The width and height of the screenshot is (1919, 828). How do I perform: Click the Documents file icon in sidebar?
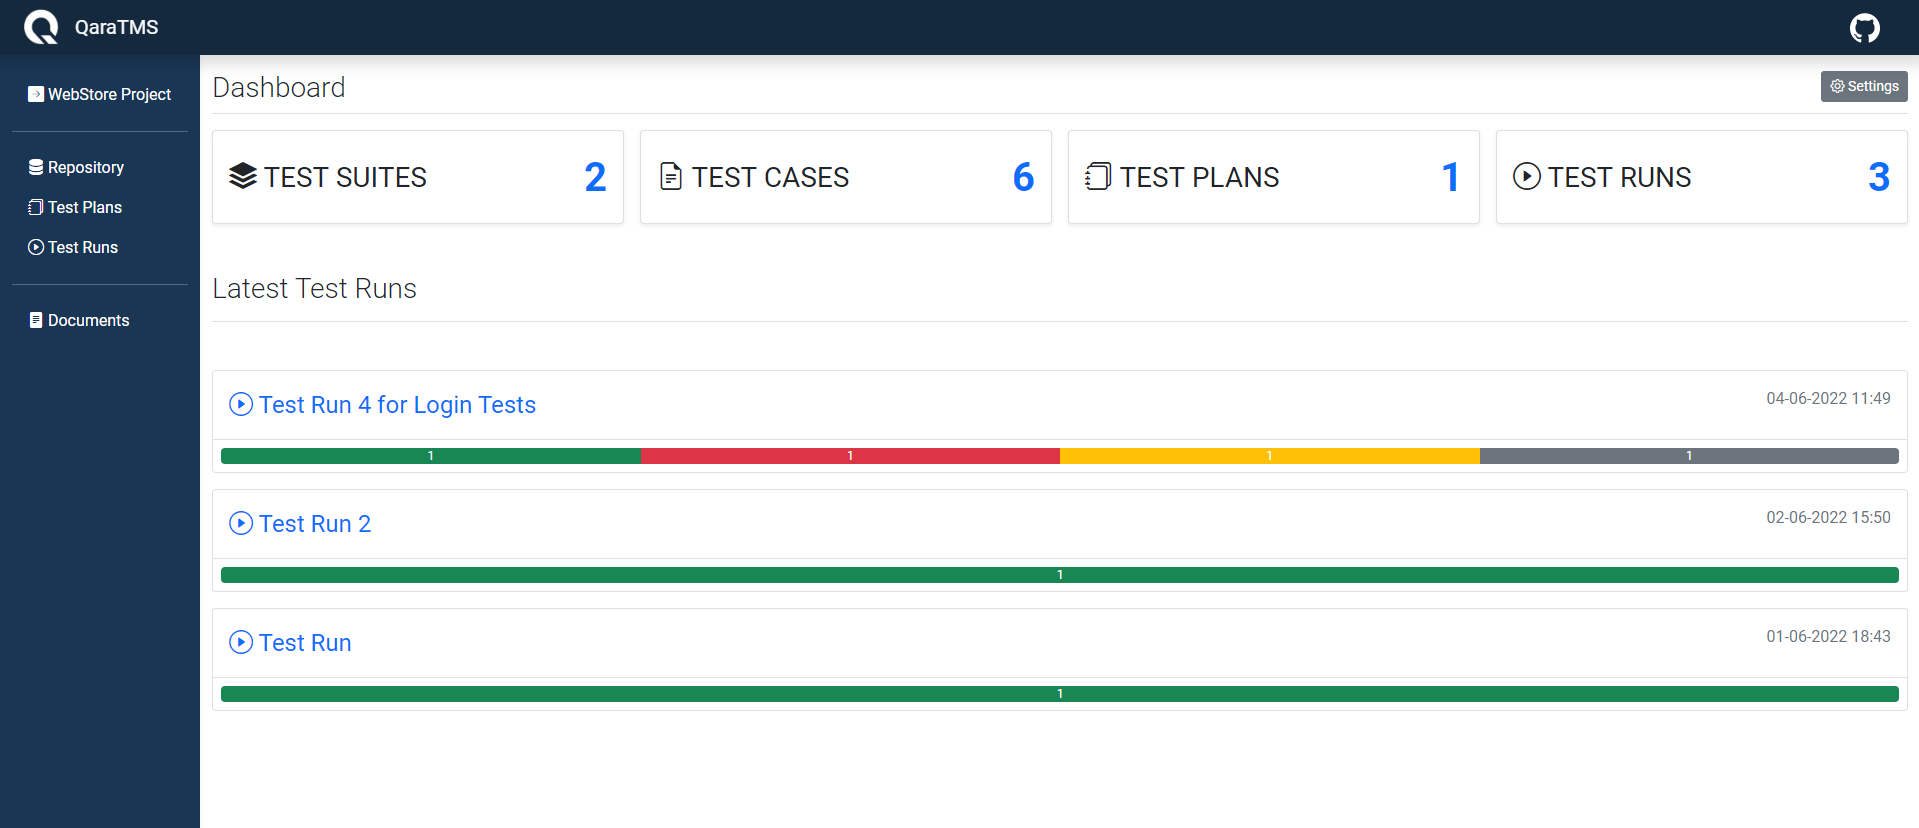pyautogui.click(x=36, y=320)
